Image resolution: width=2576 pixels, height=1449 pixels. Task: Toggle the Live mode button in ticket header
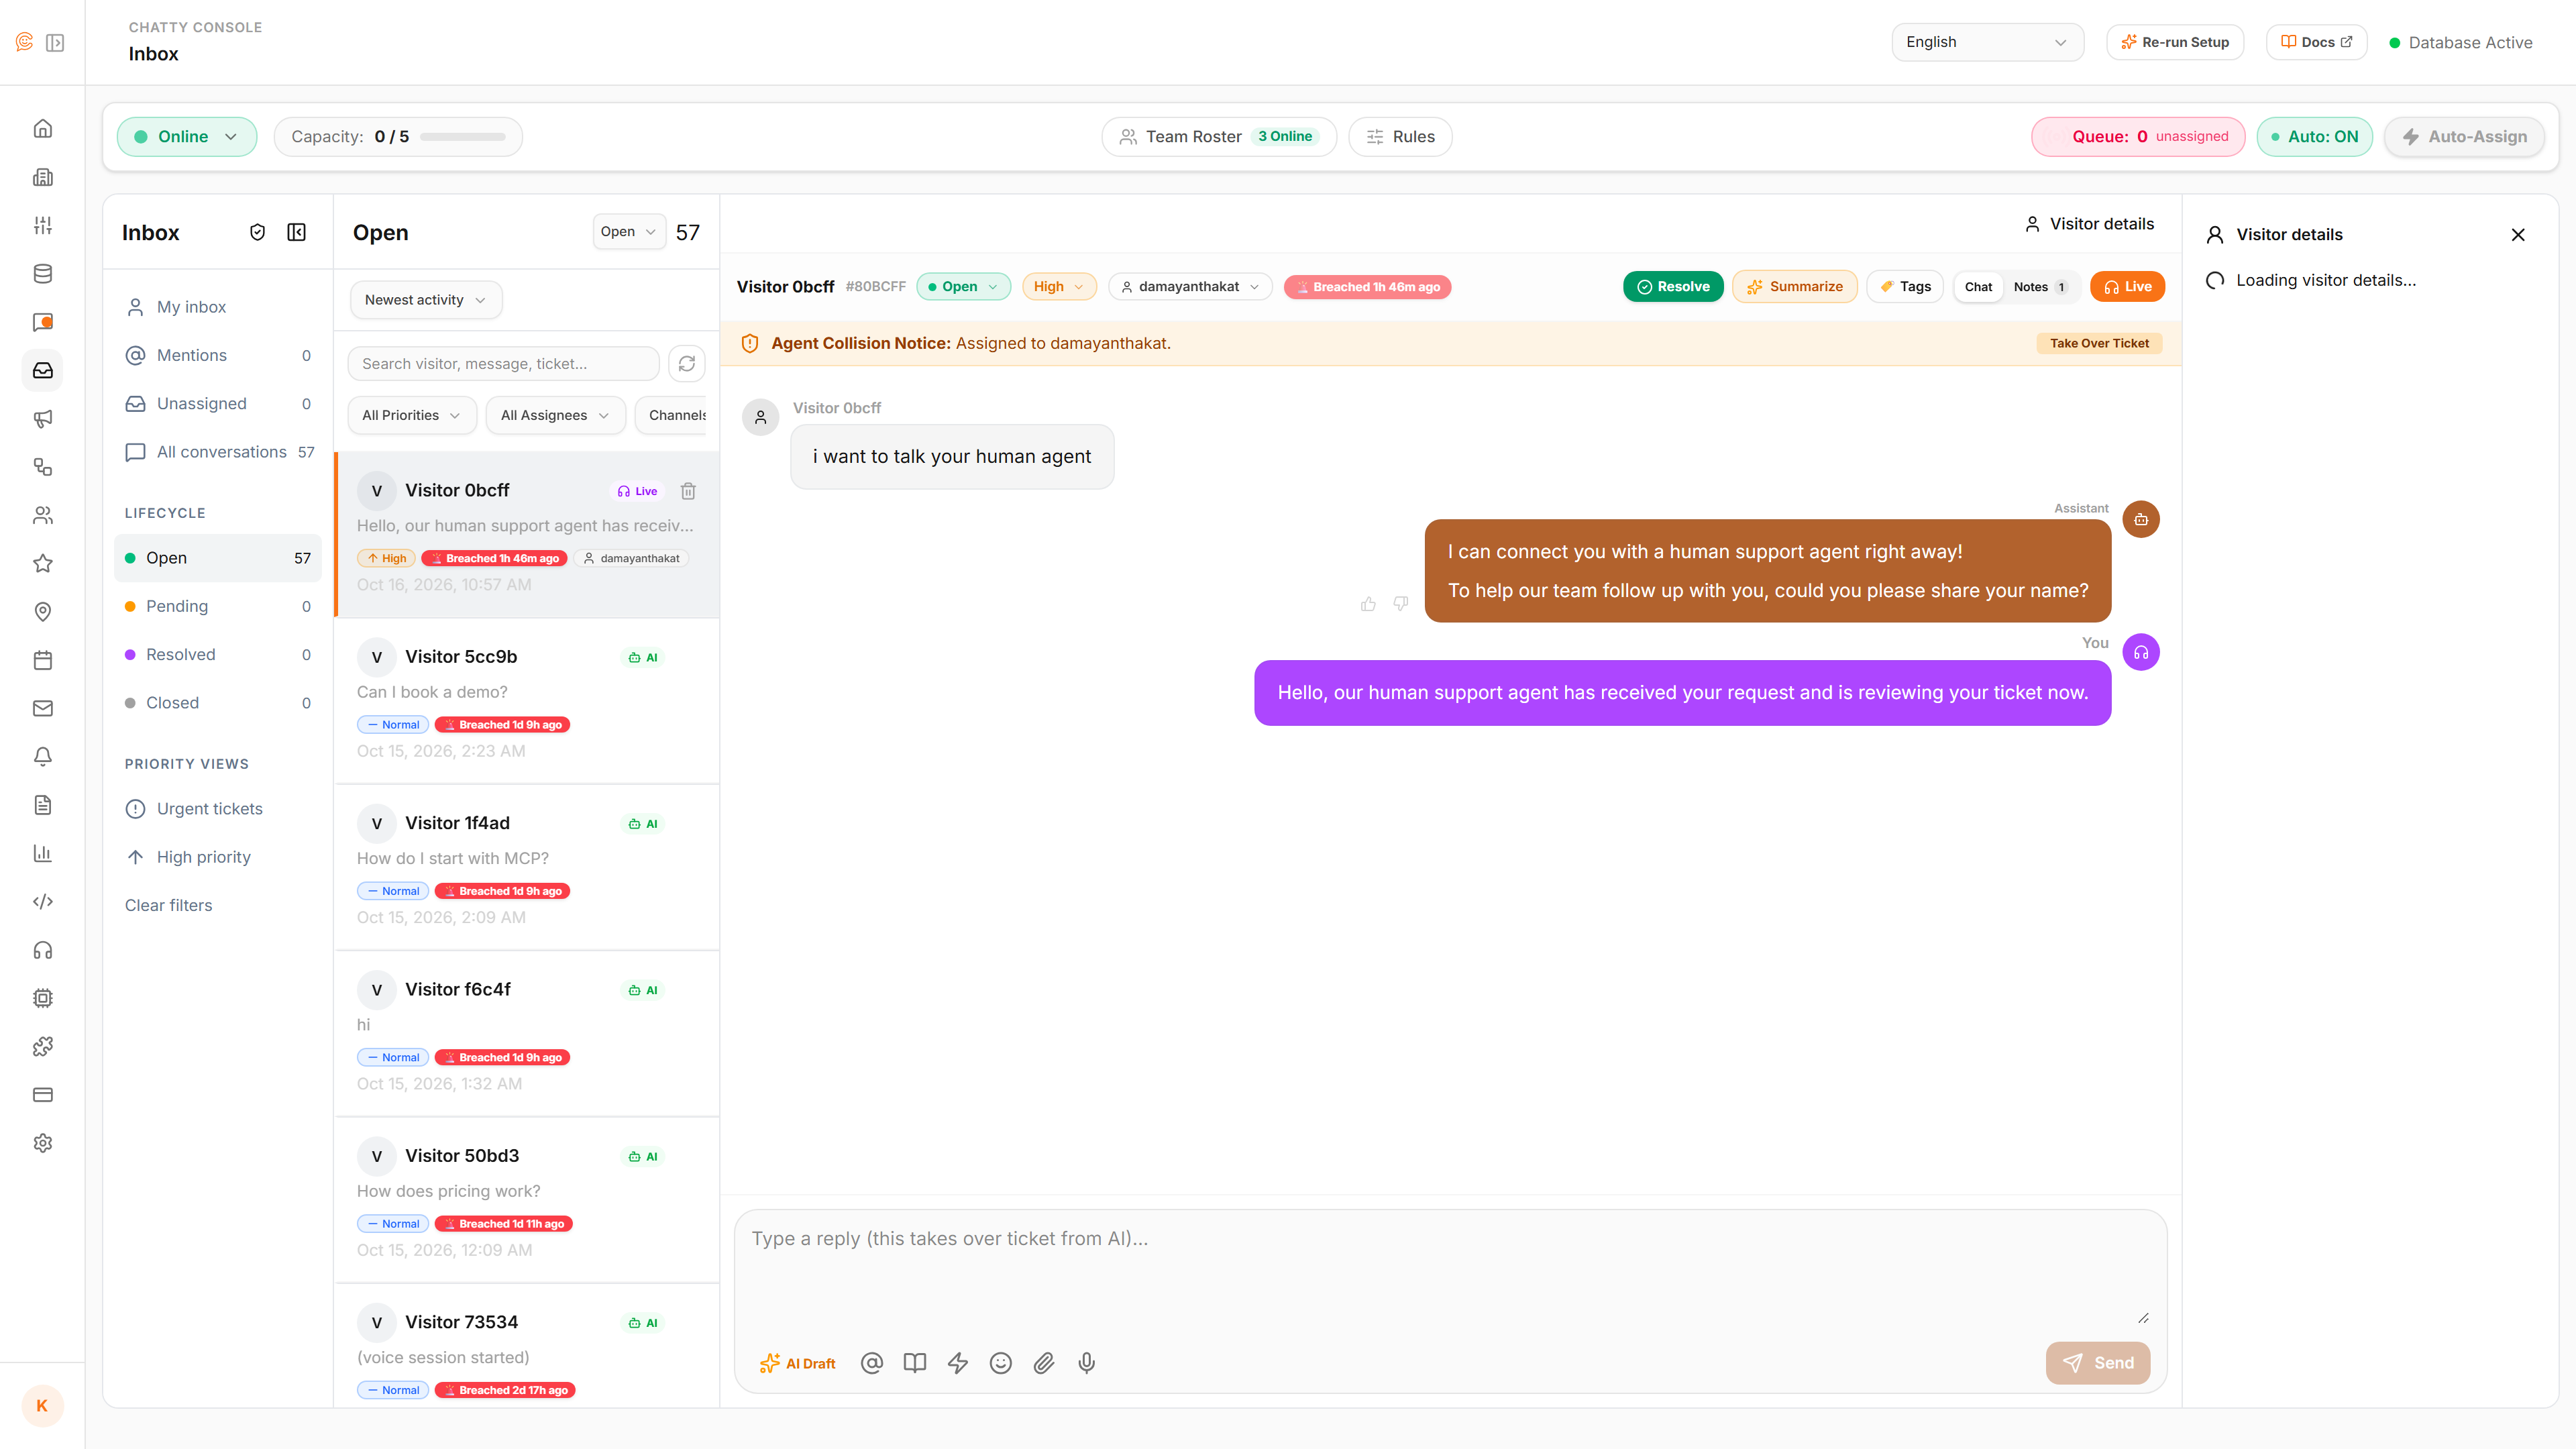point(2128,287)
